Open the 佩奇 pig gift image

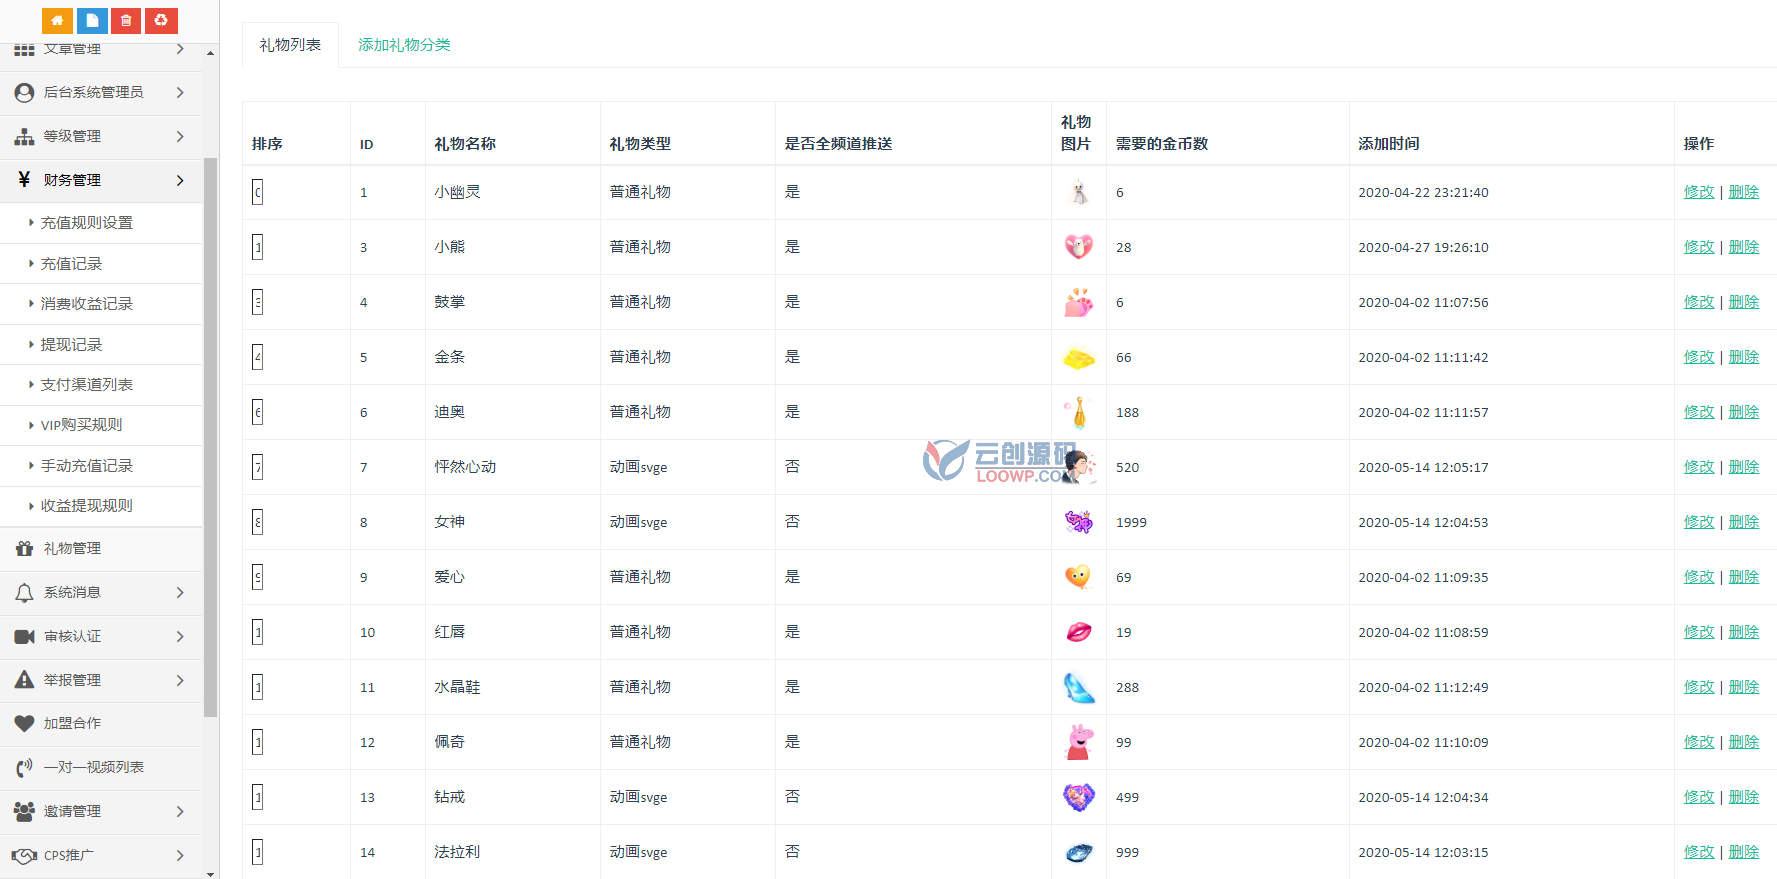(x=1079, y=742)
